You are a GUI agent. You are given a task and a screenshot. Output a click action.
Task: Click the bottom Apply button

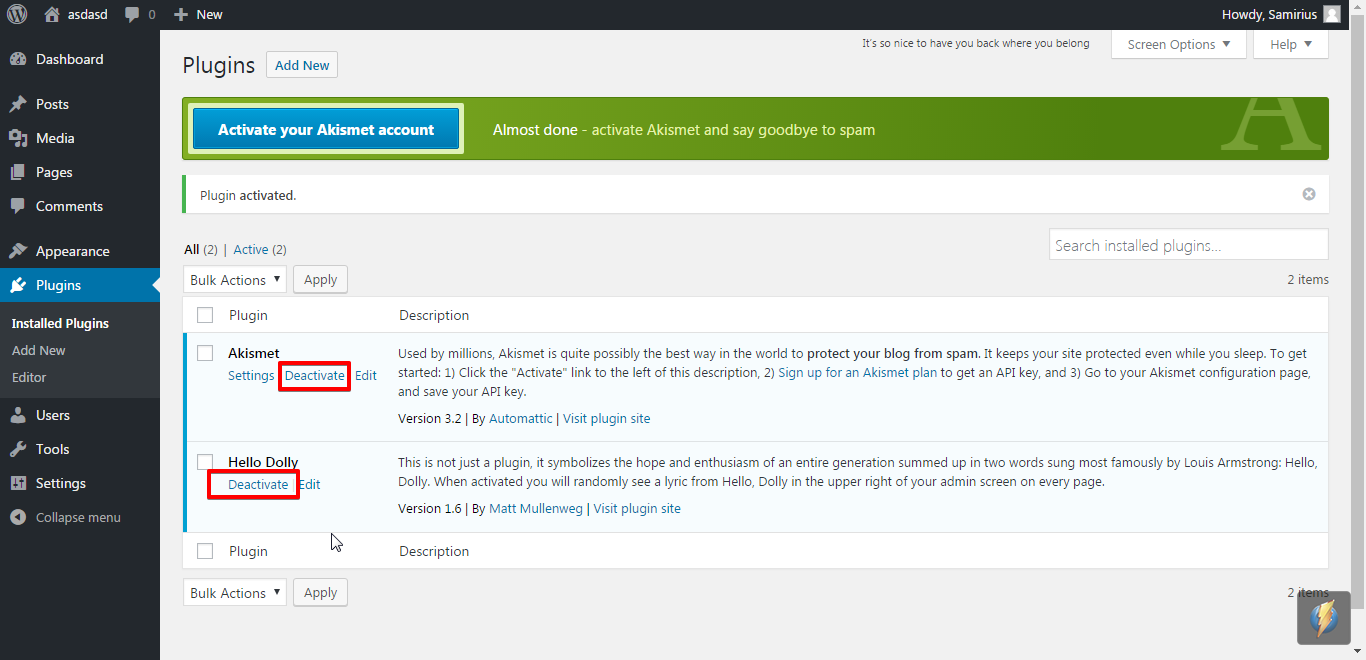tap(320, 593)
